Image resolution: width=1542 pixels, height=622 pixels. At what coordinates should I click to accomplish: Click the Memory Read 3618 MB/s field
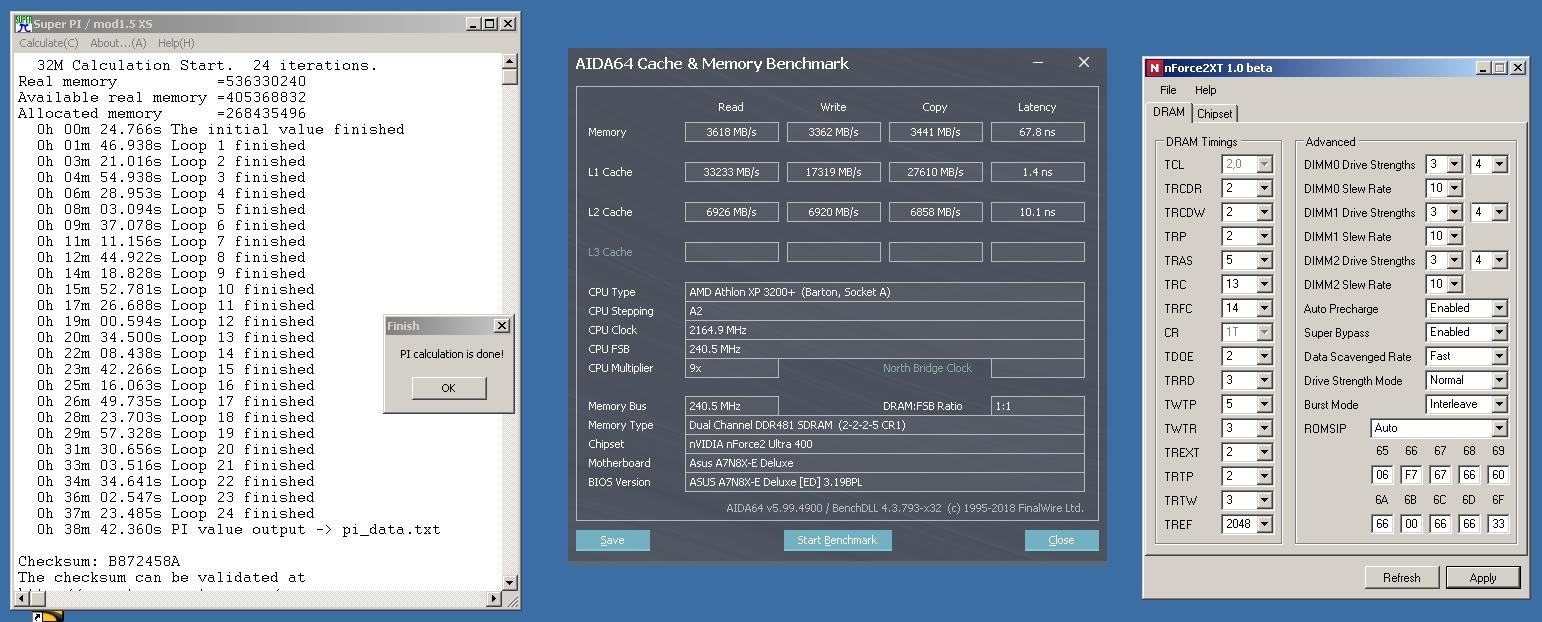tap(732, 132)
